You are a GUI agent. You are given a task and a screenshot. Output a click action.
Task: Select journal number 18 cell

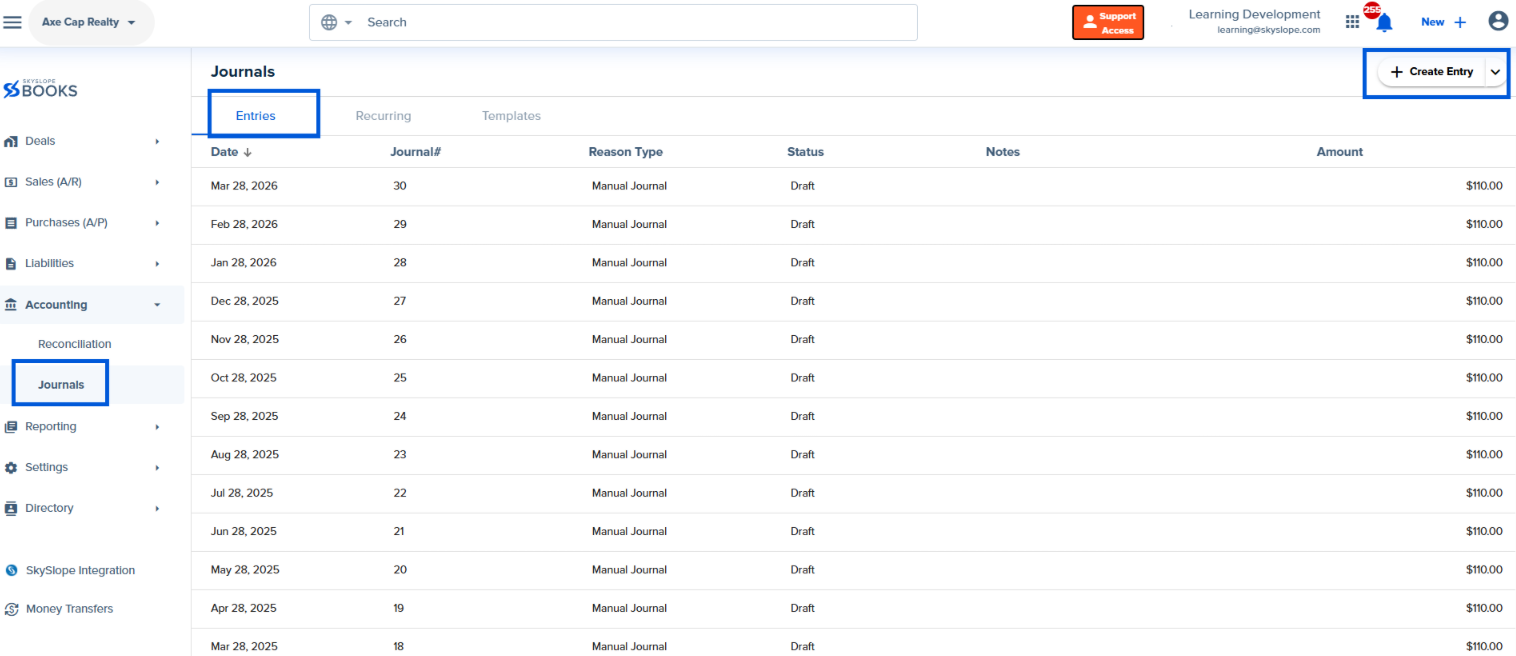tap(399, 647)
